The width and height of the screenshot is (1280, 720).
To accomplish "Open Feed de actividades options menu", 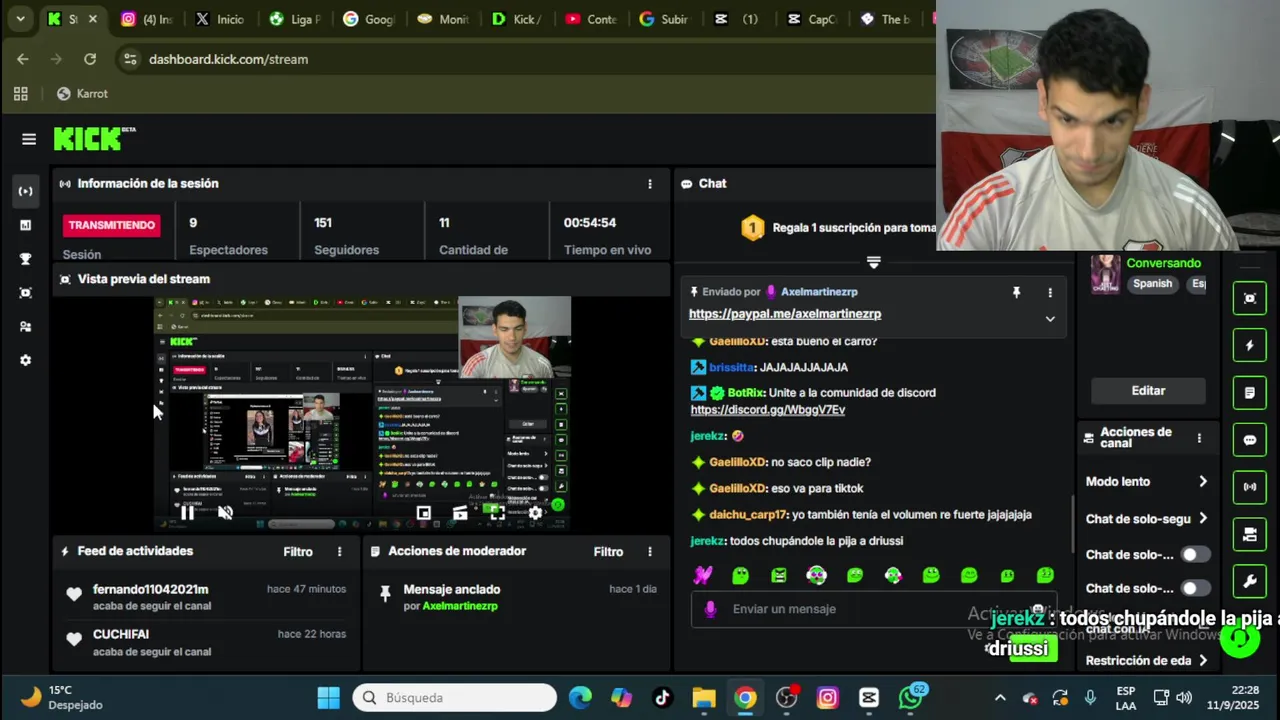I will pyautogui.click(x=340, y=552).
